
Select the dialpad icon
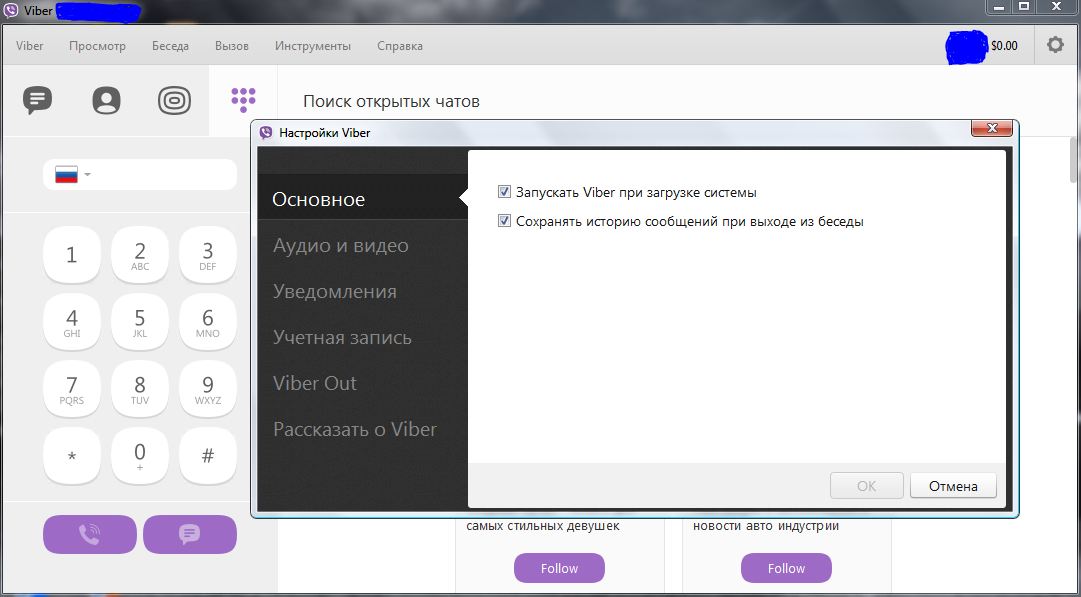(243, 99)
